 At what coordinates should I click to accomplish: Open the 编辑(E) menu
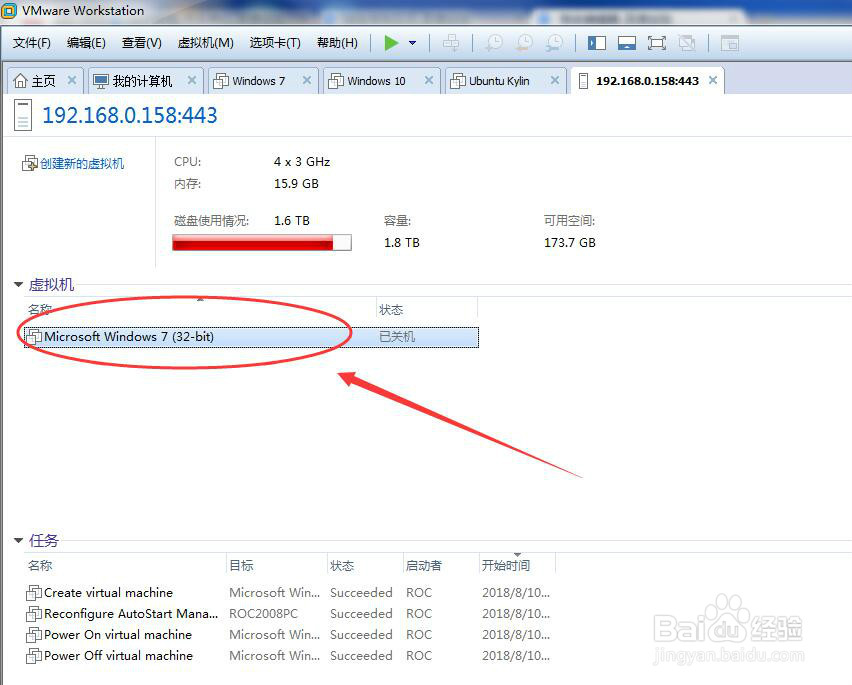coord(86,43)
